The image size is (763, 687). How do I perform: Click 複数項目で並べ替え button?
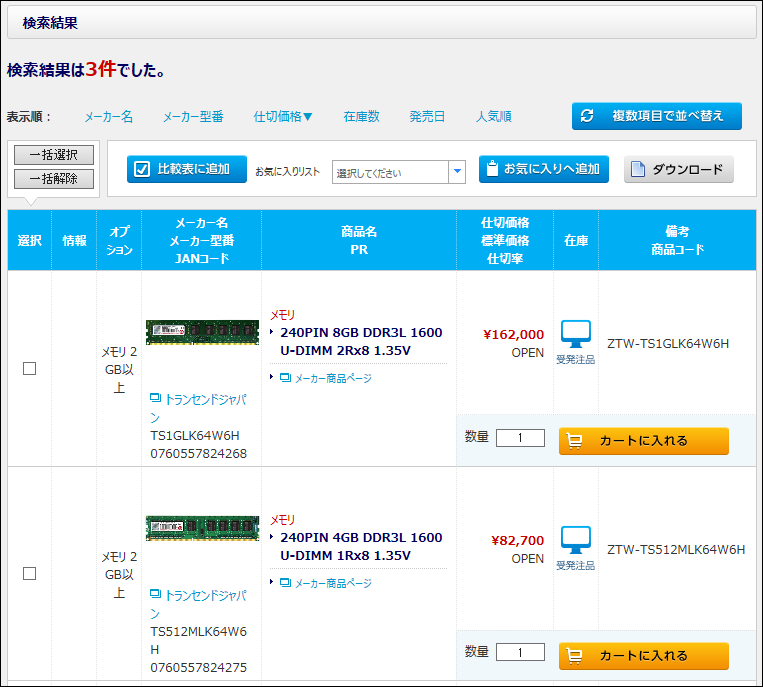657,116
